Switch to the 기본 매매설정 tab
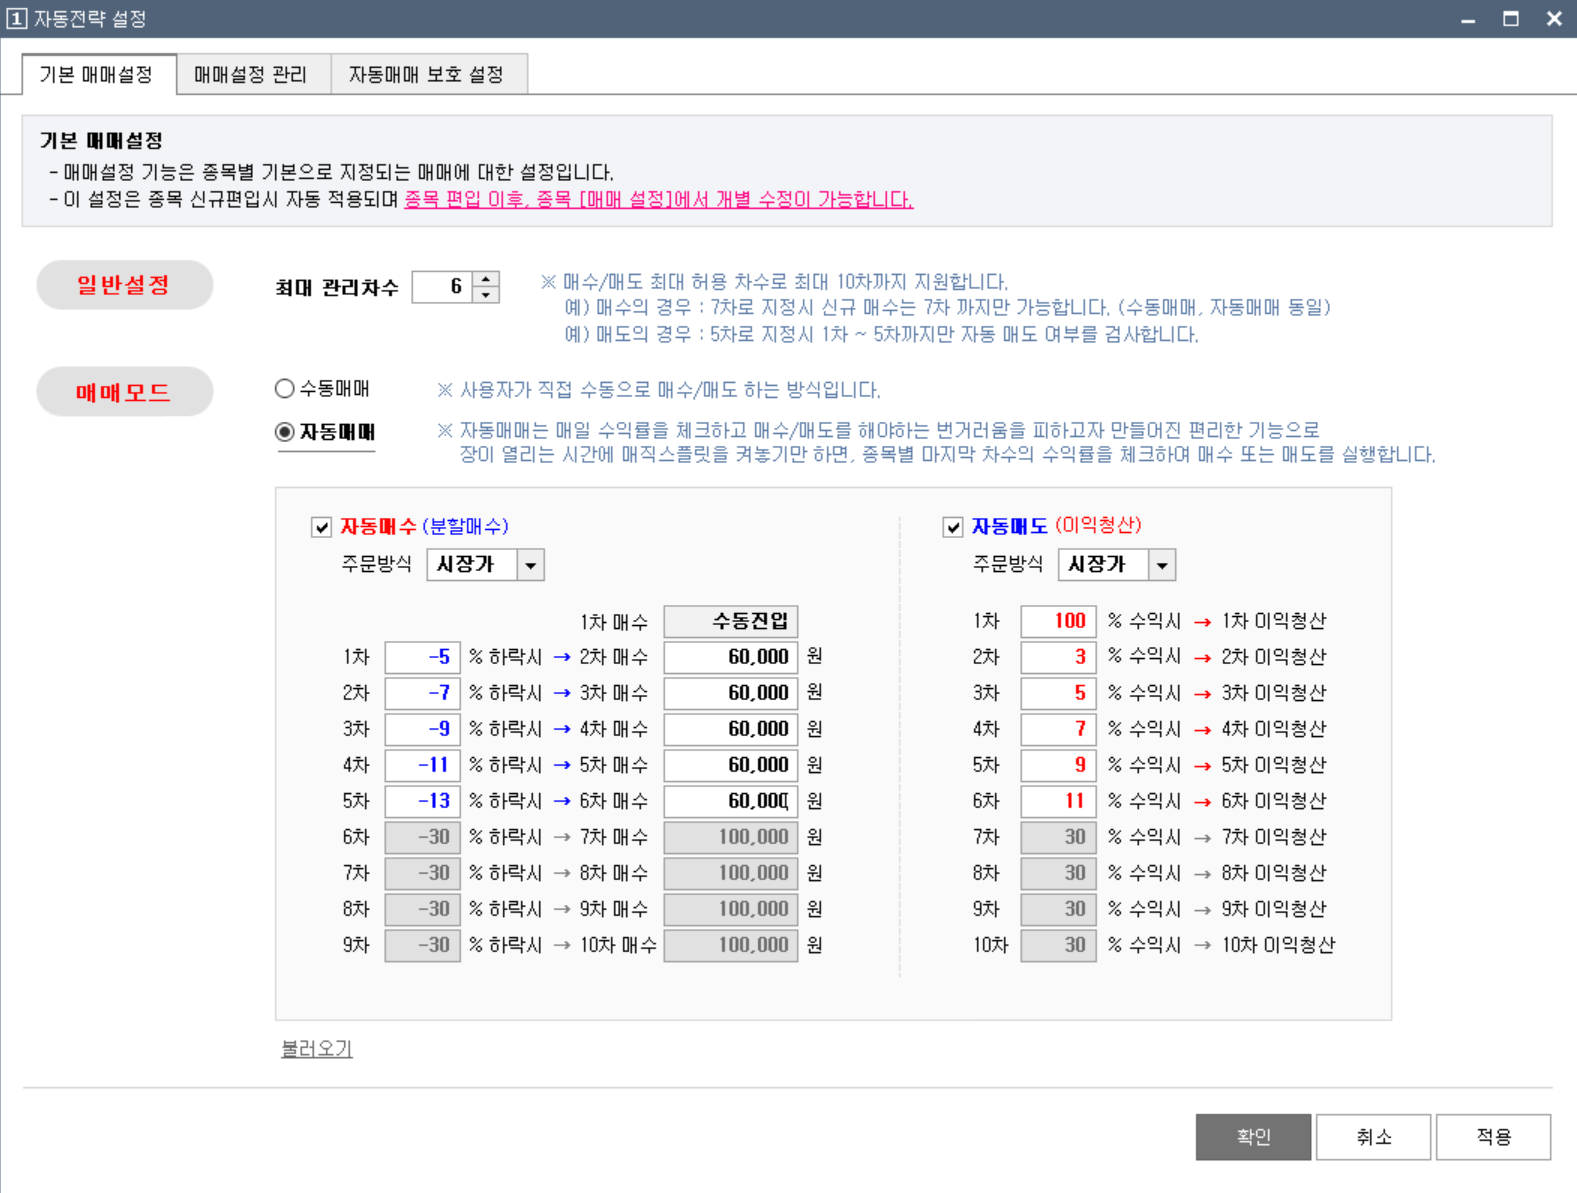Viewport: 1577px width, 1193px height. (x=98, y=75)
